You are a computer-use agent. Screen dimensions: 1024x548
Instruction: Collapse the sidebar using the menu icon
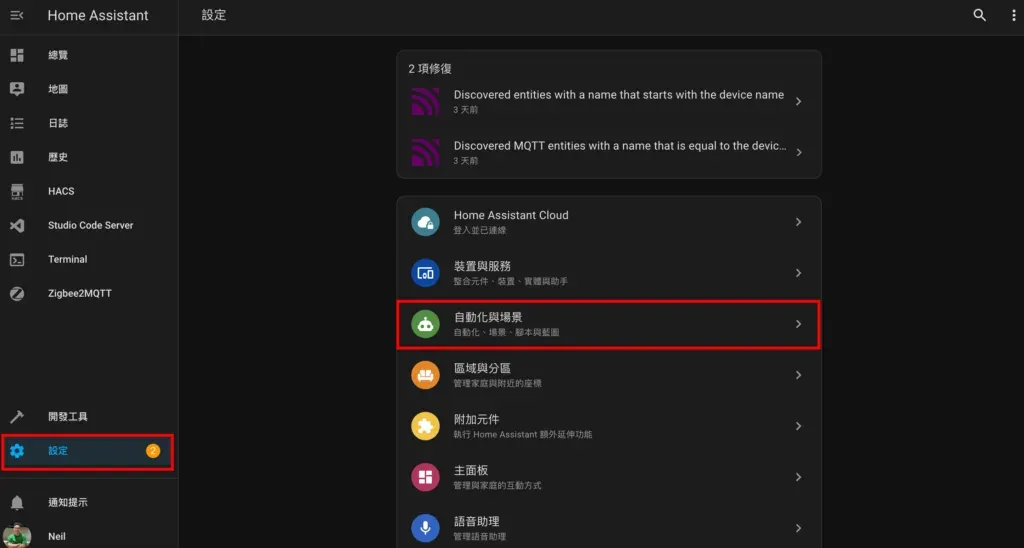(x=17, y=15)
